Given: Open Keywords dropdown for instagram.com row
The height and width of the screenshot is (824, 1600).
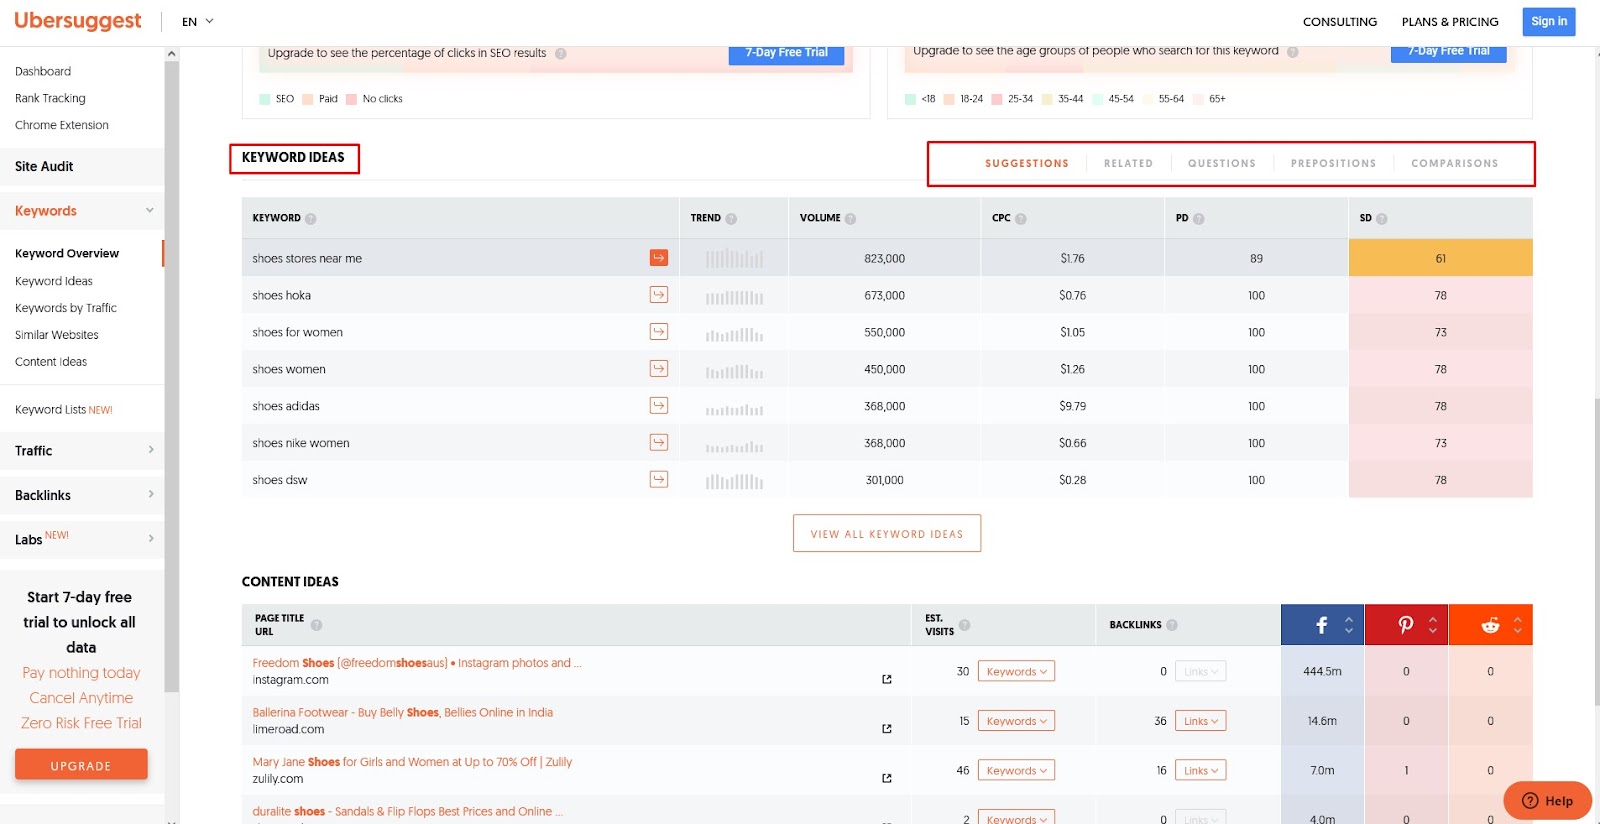Looking at the screenshot, I should [1016, 672].
